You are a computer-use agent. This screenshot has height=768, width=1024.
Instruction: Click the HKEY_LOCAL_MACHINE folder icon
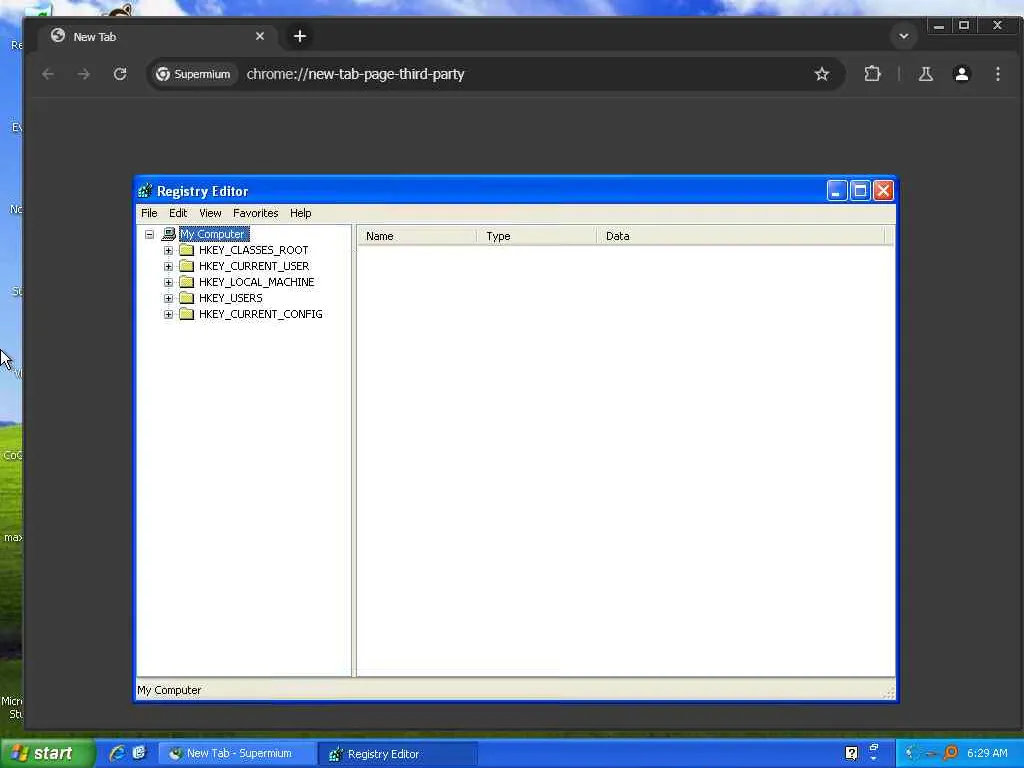coord(187,282)
